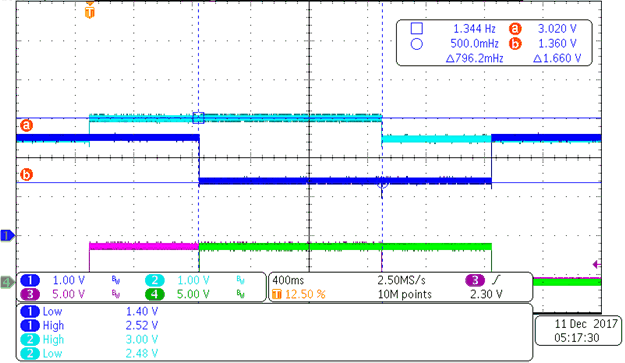Click the 2.52 V High measurement value

pyautogui.click(x=142, y=326)
